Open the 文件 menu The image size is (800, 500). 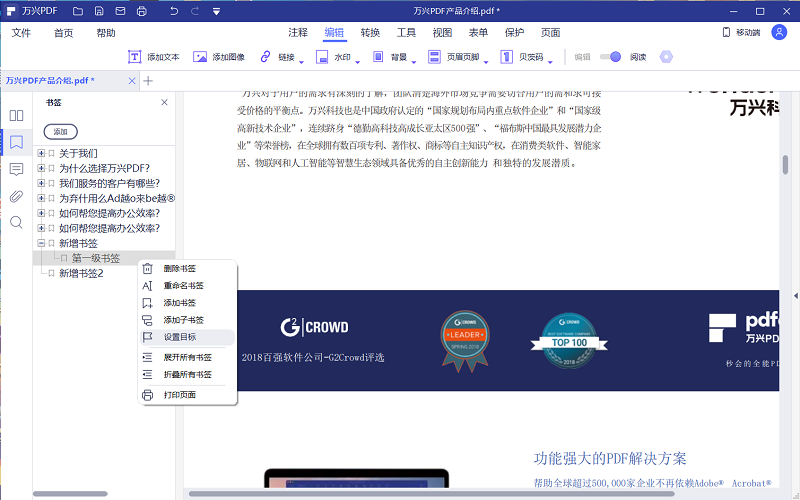click(21, 33)
